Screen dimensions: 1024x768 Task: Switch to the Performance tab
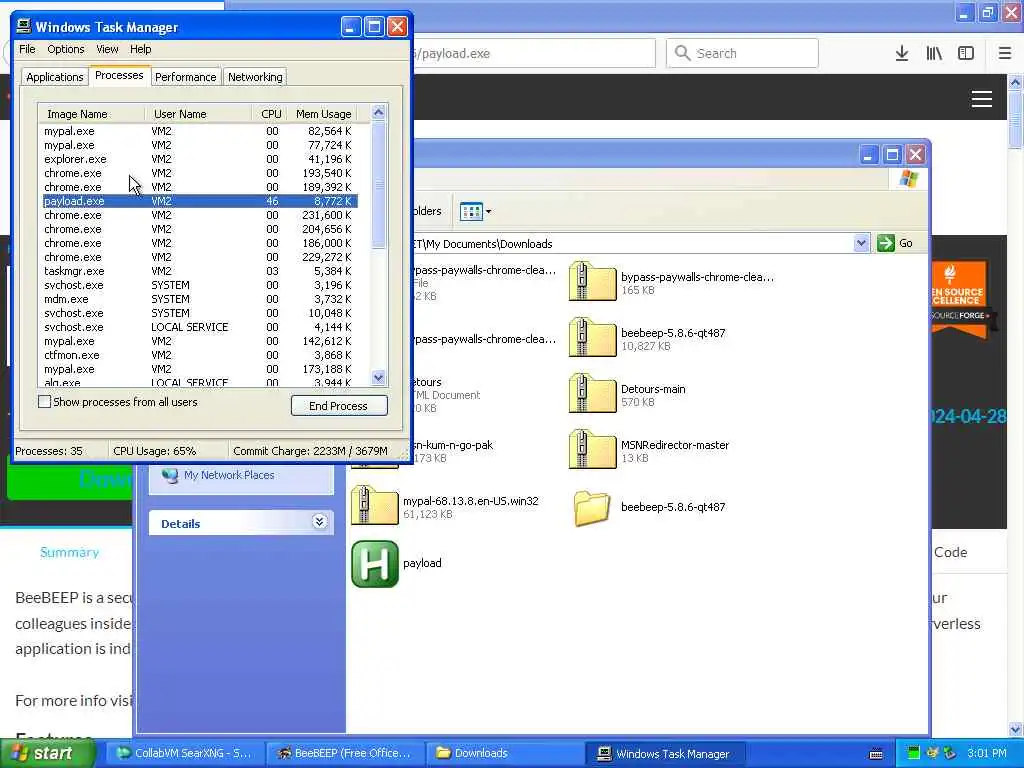pyautogui.click(x=185, y=77)
